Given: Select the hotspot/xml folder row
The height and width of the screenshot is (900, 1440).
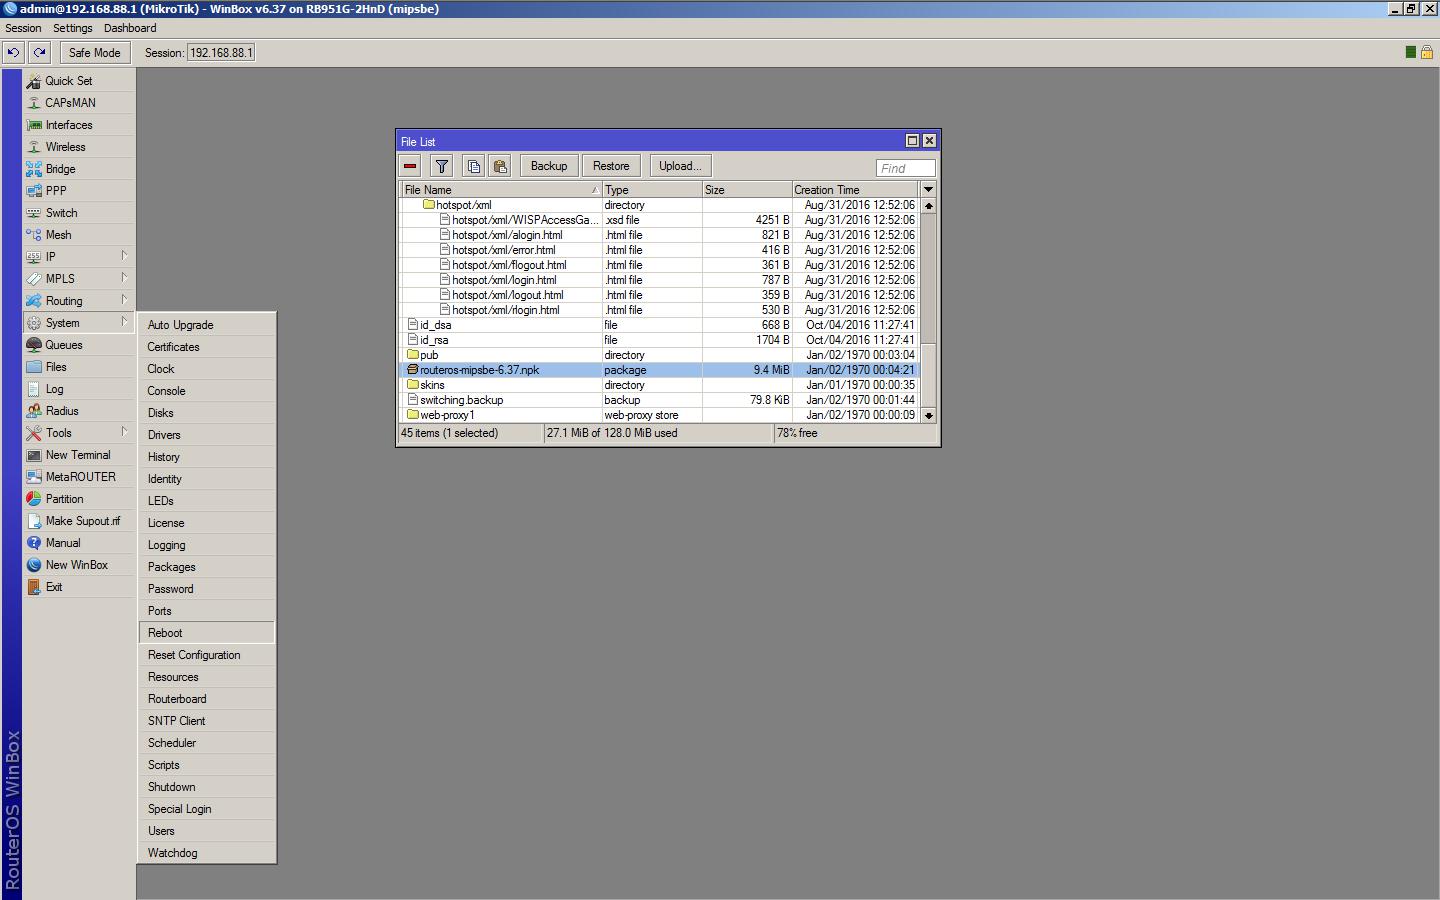Looking at the screenshot, I should click(660, 205).
